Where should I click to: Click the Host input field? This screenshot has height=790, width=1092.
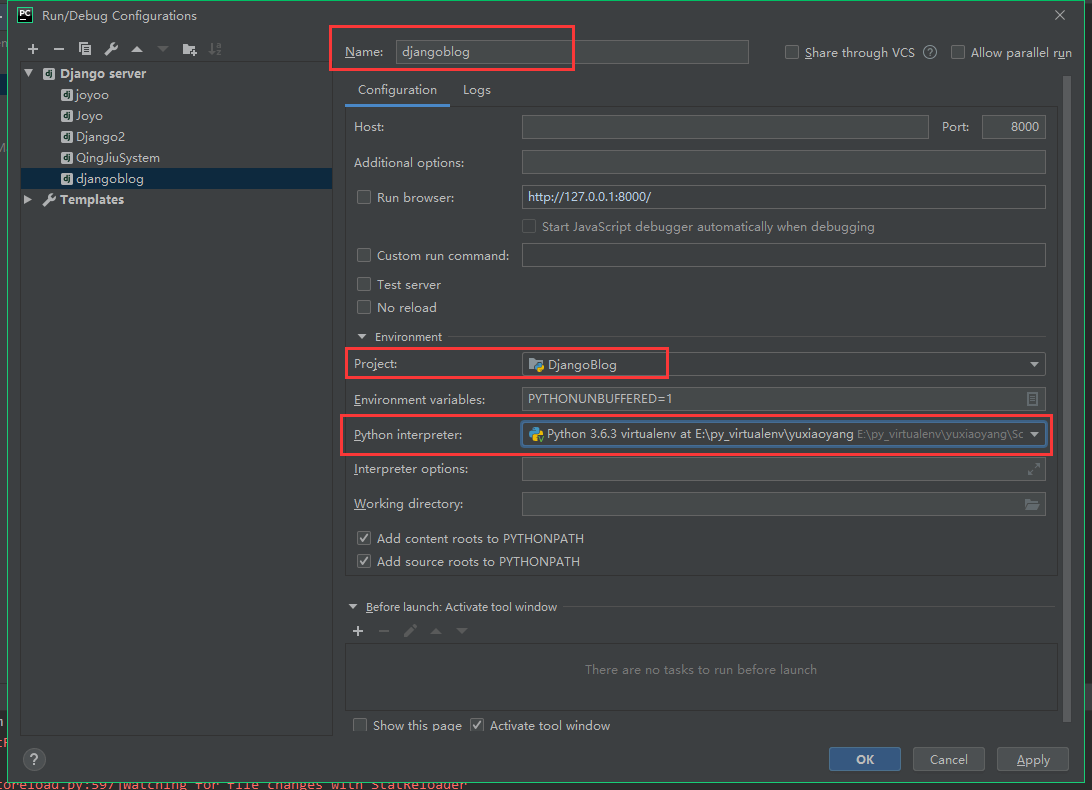click(725, 127)
